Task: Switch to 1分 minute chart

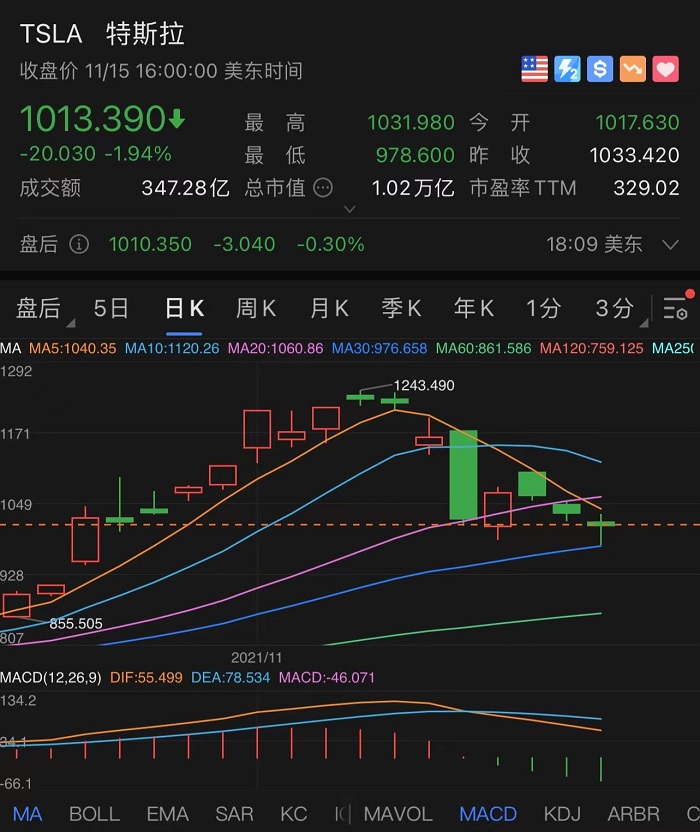Action: pyautogui.click(x=543, y=308)
